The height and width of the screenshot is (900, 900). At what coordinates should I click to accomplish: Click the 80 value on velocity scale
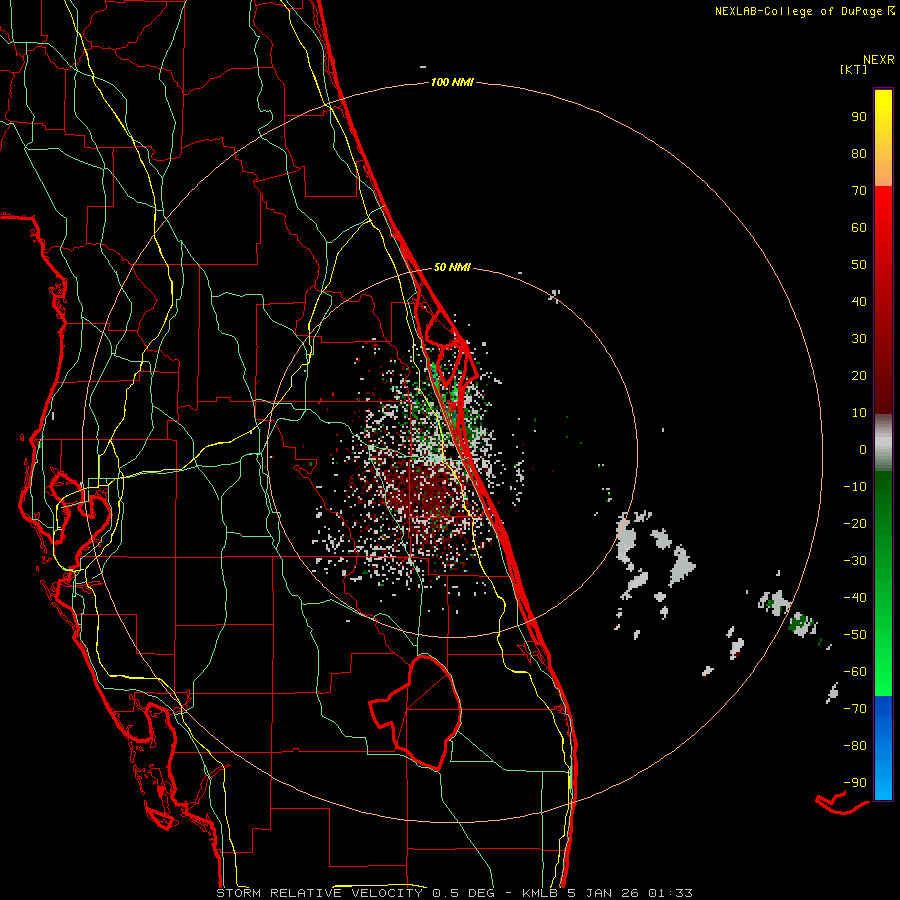pos(859,154)
